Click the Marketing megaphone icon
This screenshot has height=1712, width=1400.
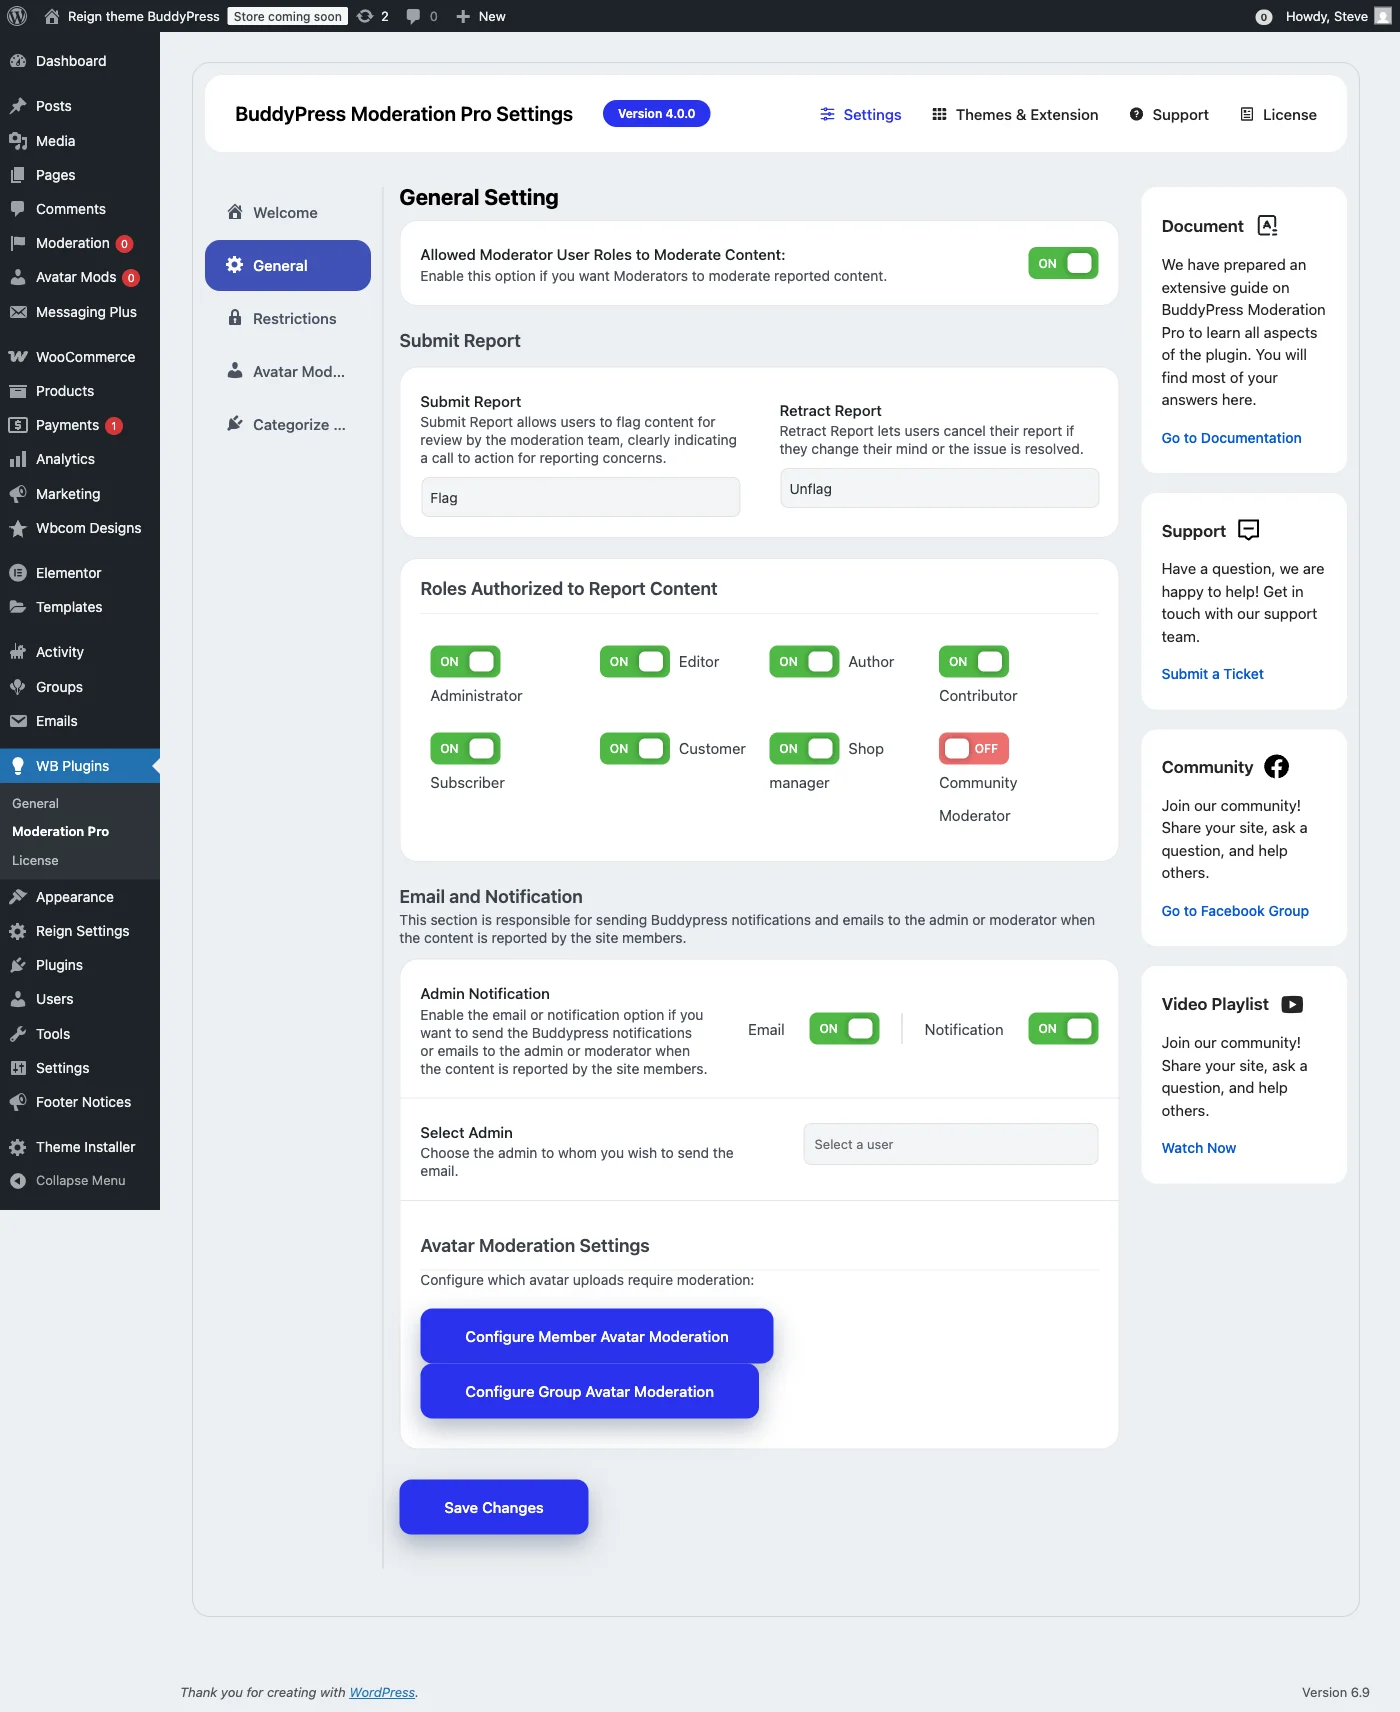pyautogui.click(x=18, y=494)
